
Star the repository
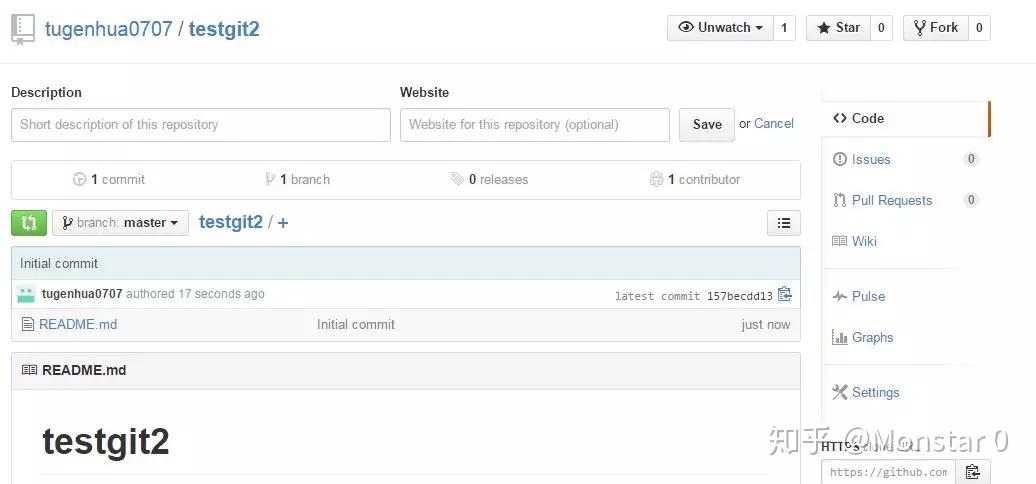click(838, 28)
